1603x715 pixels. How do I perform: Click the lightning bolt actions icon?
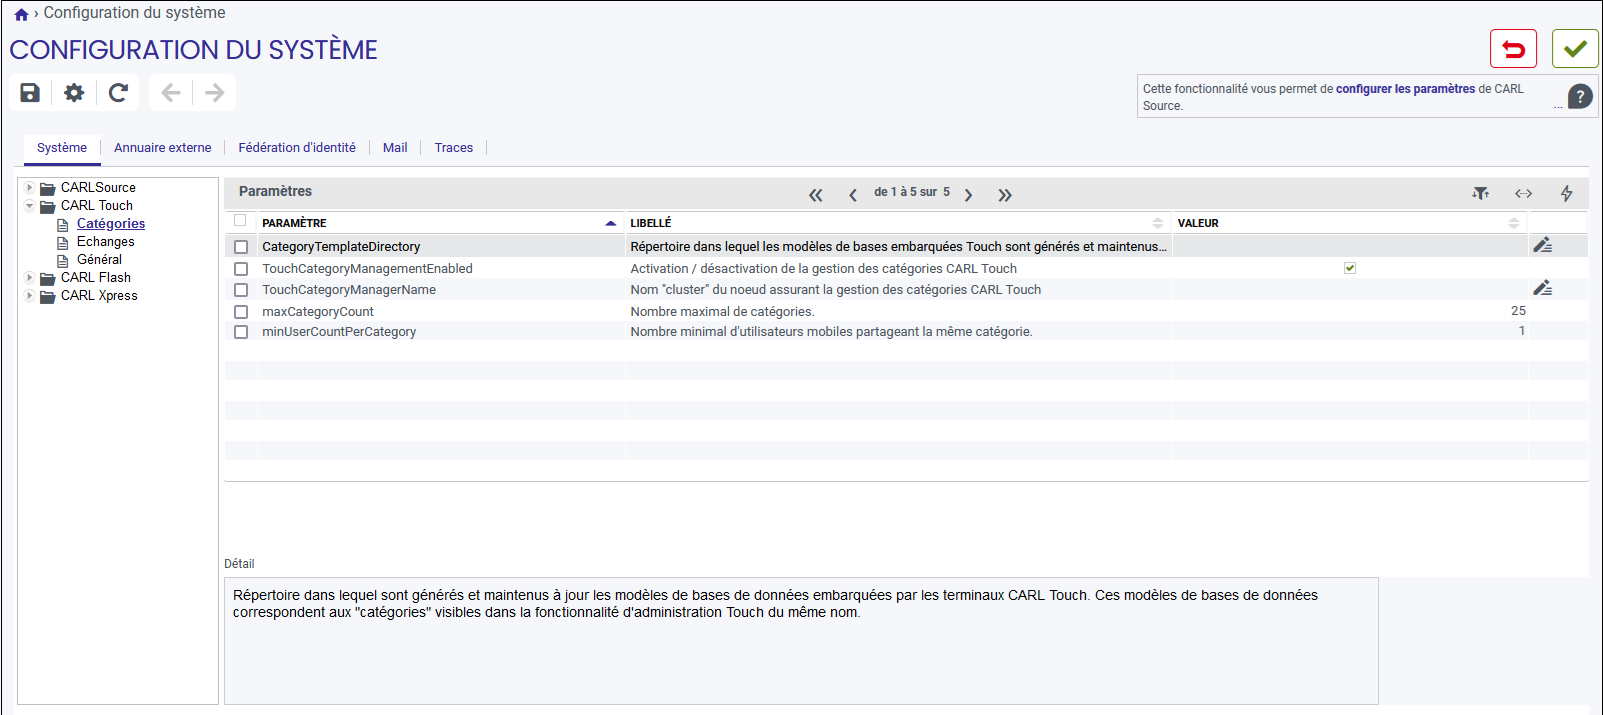1566,193
